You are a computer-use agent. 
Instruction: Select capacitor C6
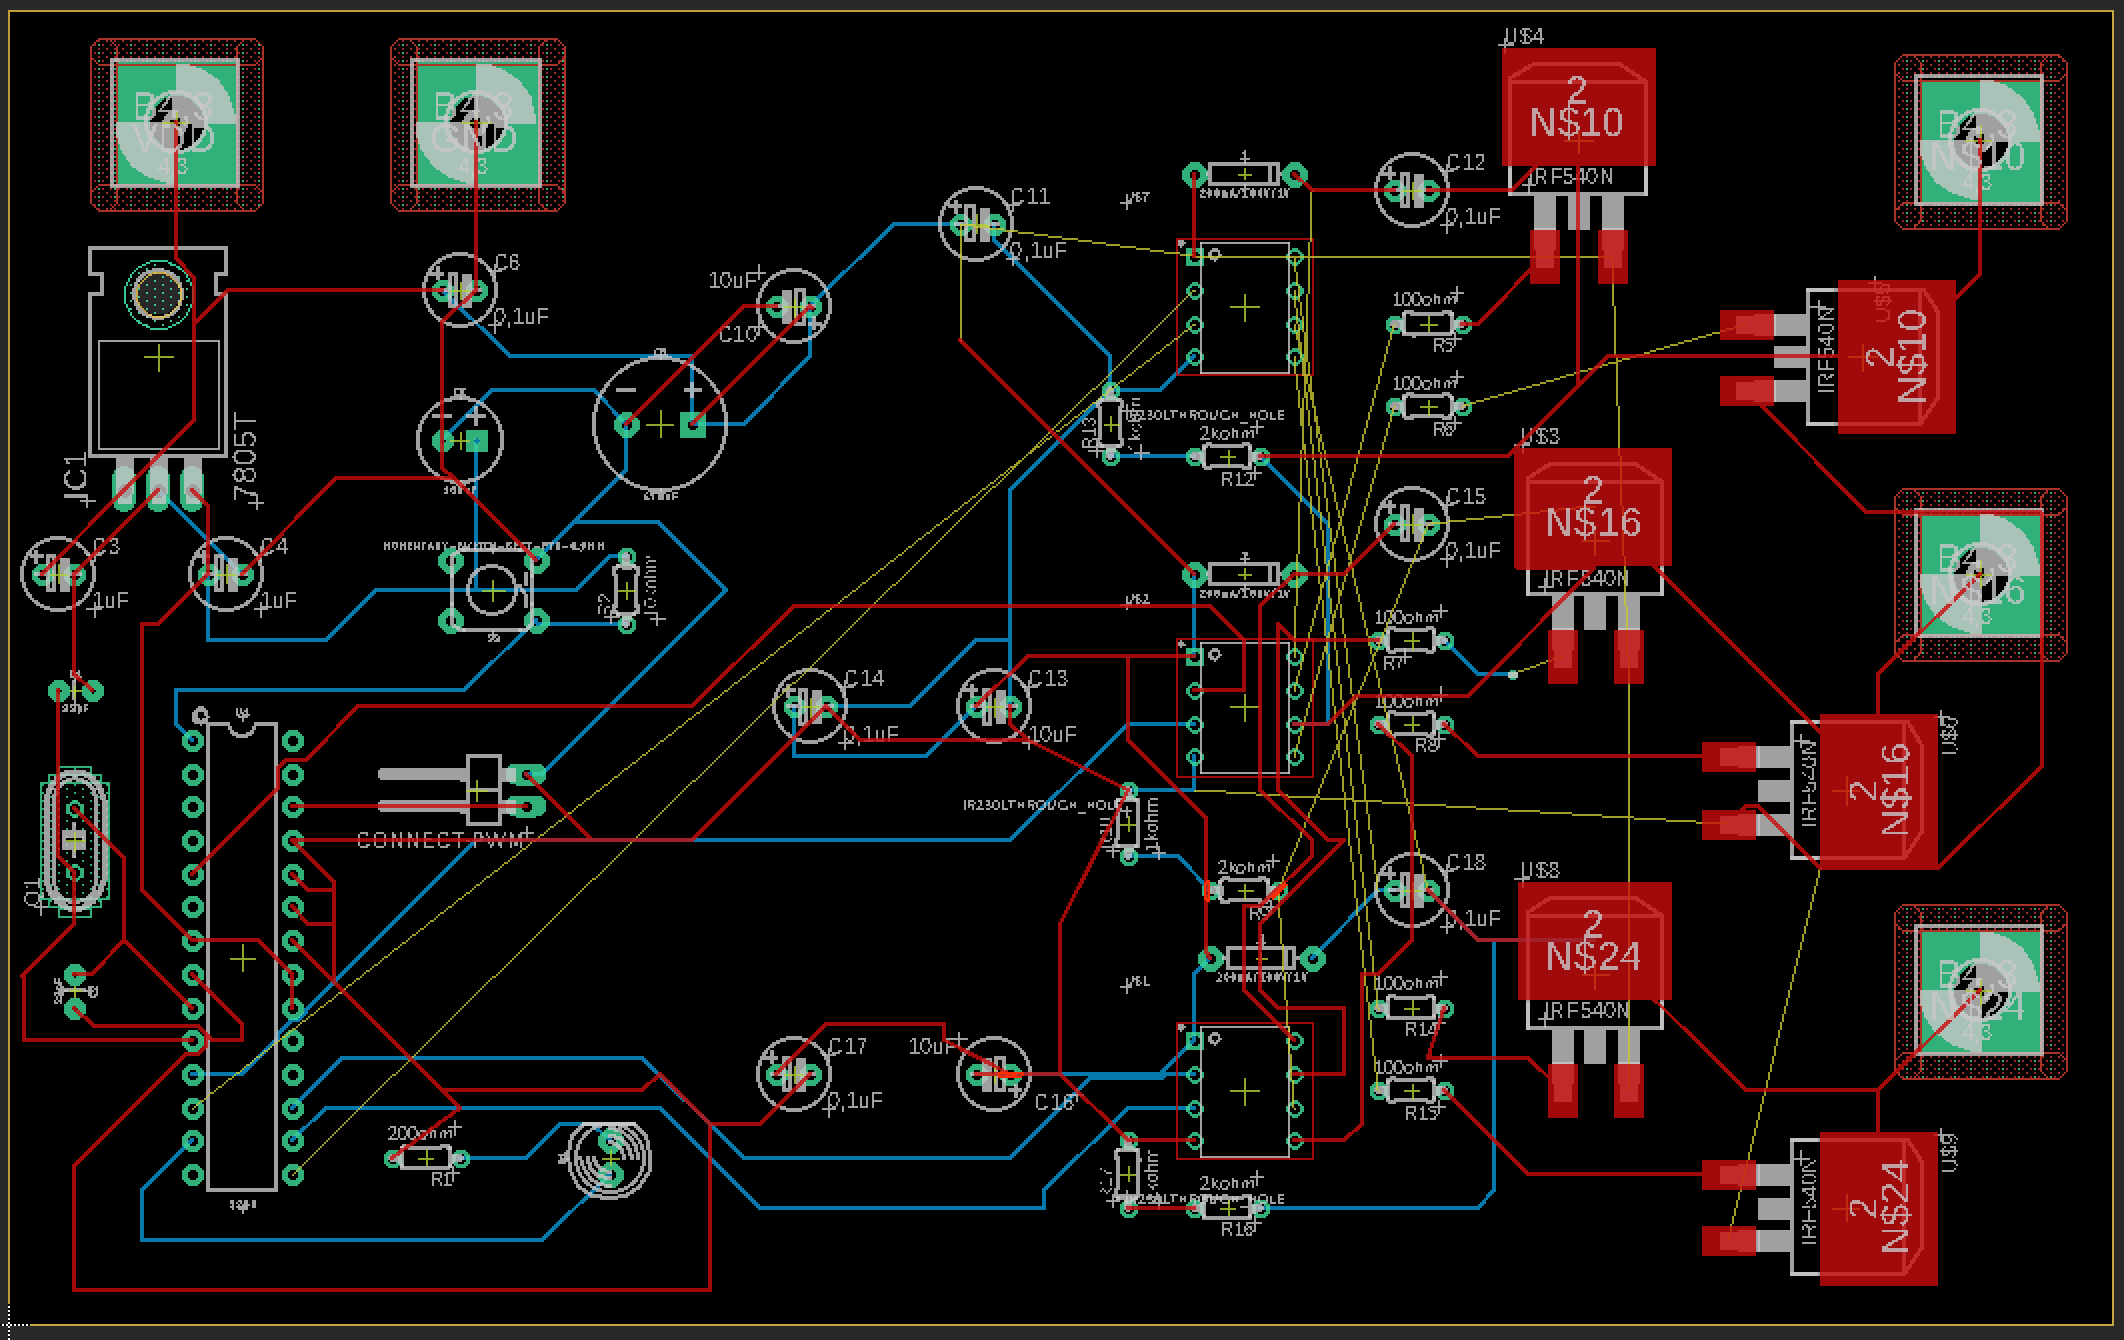[460, 290]
